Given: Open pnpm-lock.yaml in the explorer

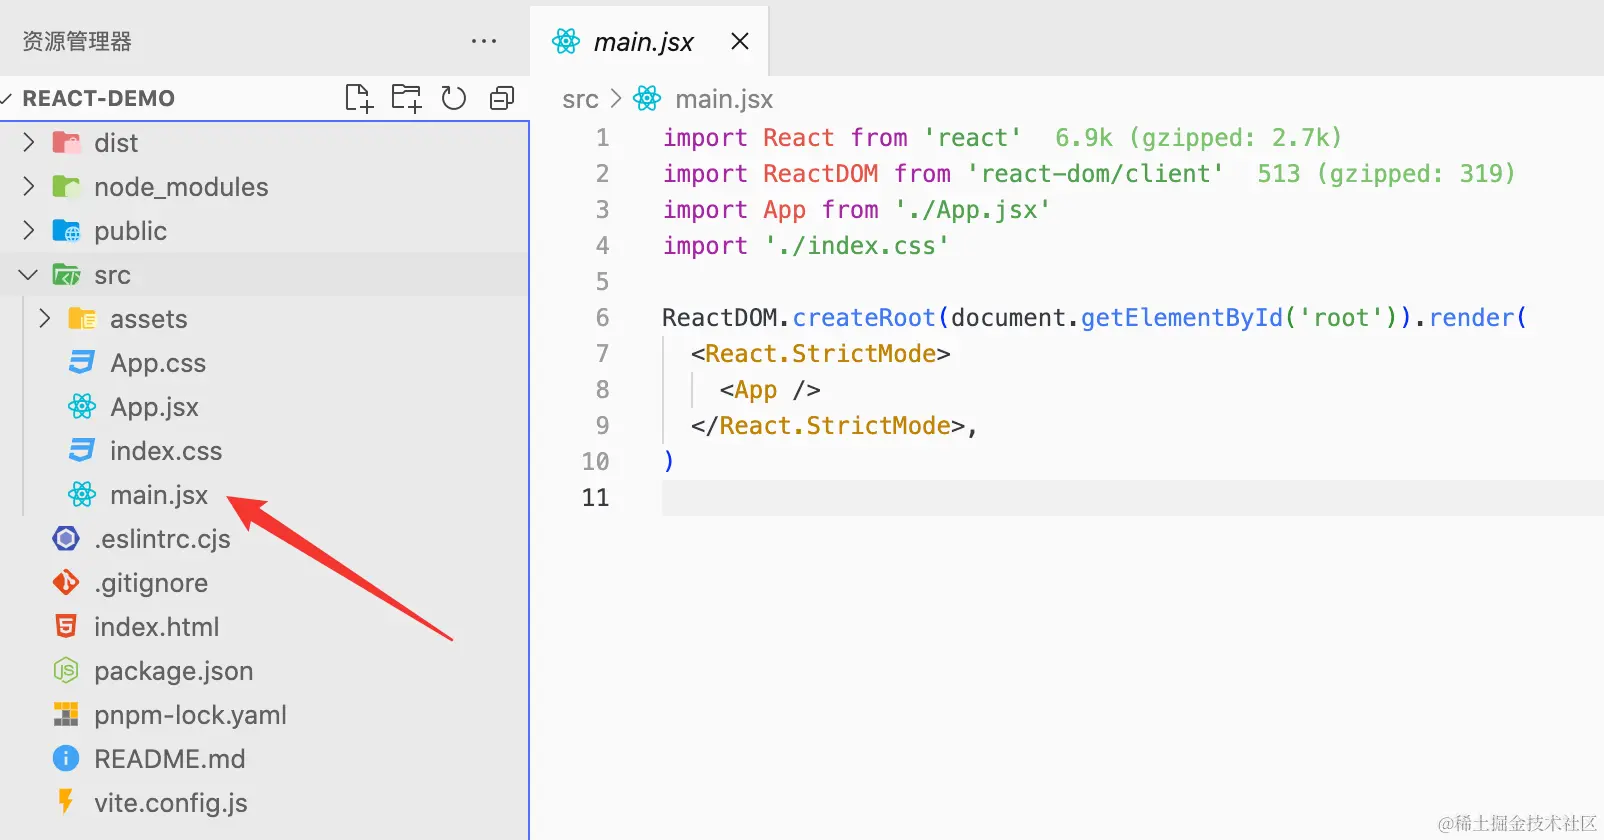Looking at the screenshot, I should 190,715.
